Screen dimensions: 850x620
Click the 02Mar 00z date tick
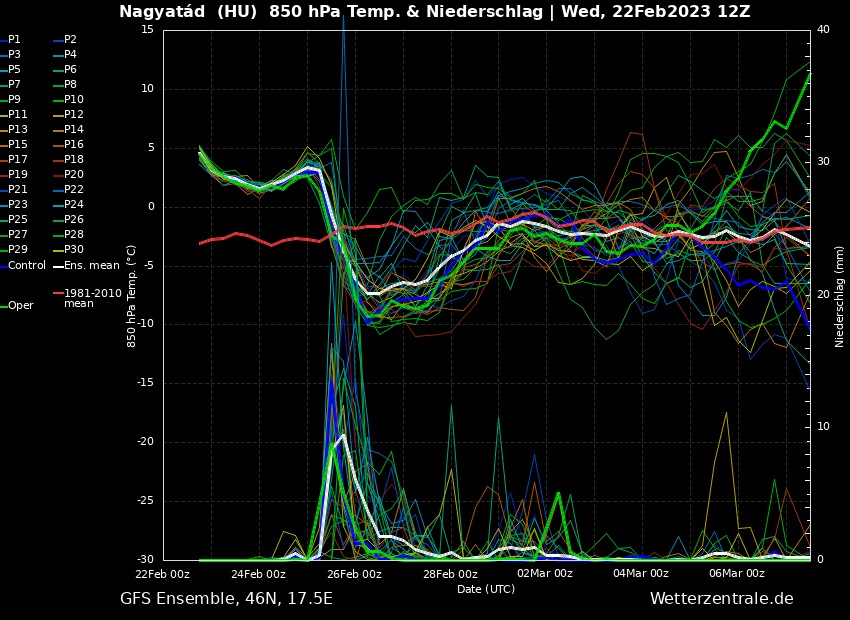pyautogui.click(x=545, y=574)
